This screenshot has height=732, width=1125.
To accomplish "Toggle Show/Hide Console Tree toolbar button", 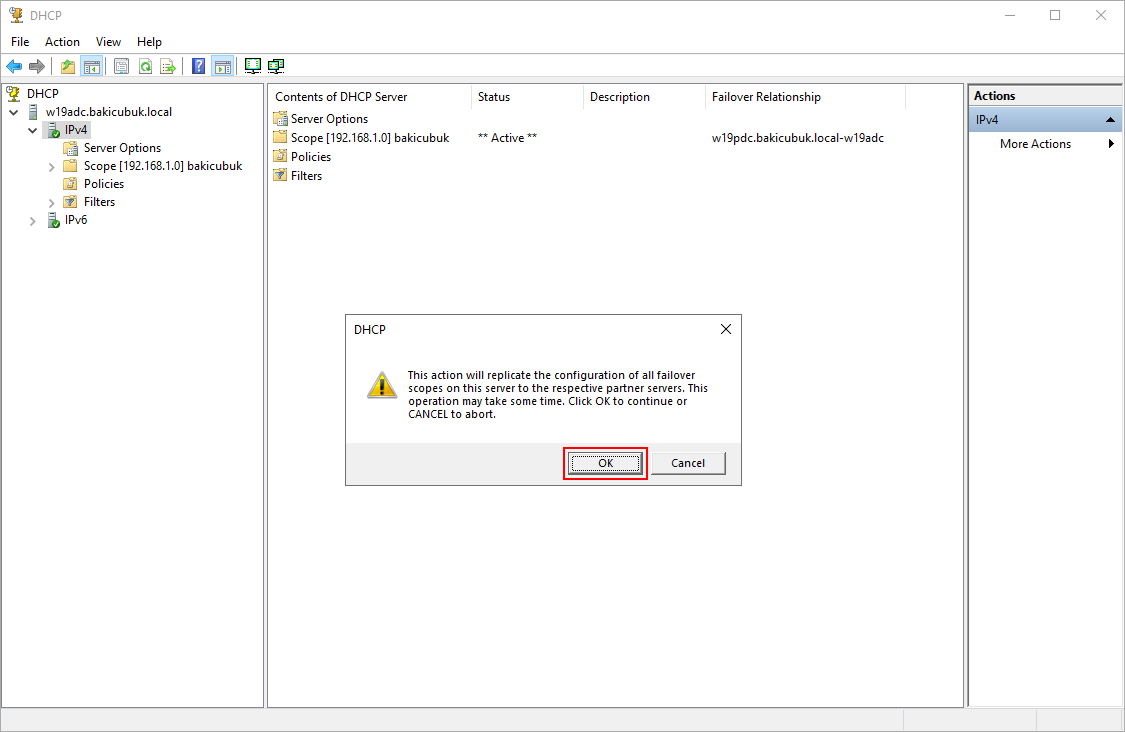I will (91, 67).
